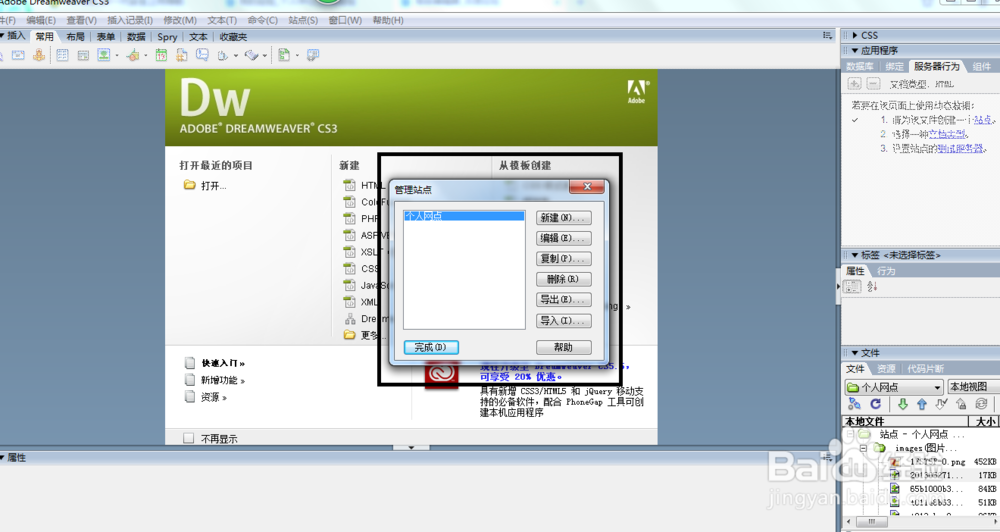Collapse the 属性 panel at the bottom
The image size is (1000, 532).
click(x=3, y=457)
